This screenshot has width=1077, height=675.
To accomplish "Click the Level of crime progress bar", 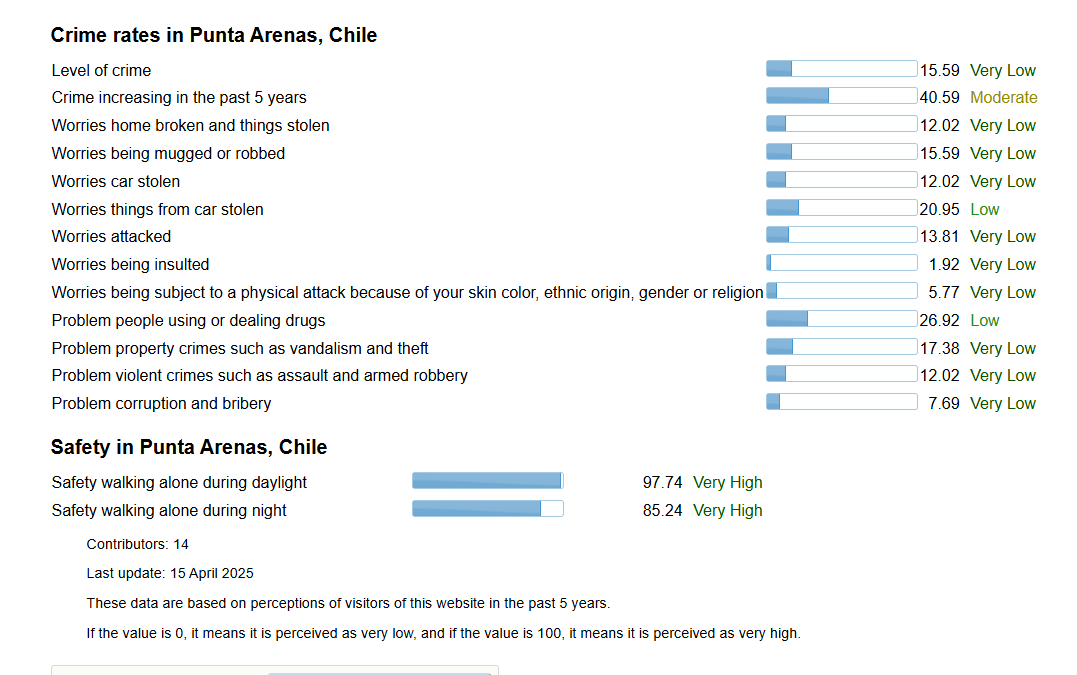I will 841,69.
